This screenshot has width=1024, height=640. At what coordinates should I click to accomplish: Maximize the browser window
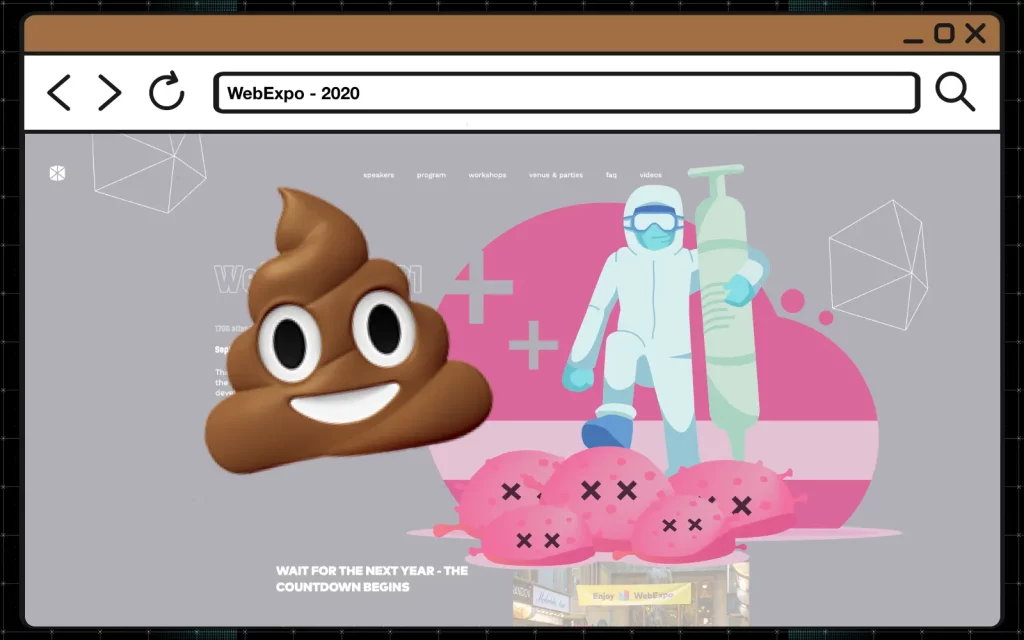click(944, 35)
